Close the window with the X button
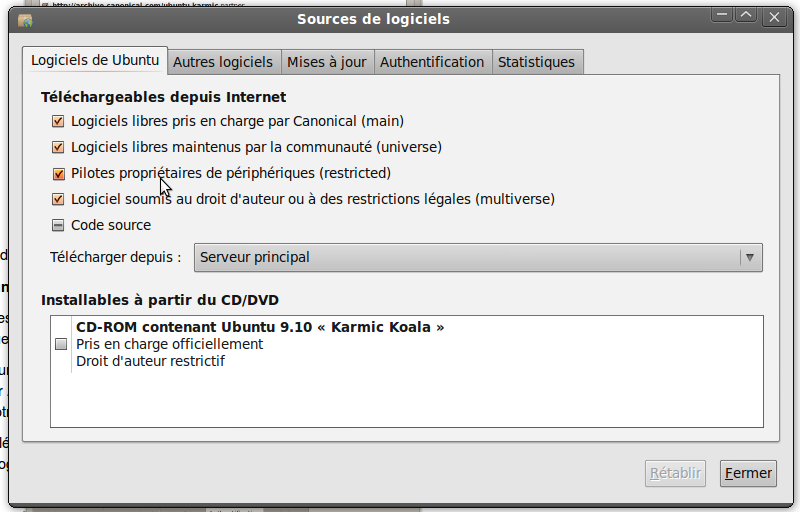 tap(774, 17)
